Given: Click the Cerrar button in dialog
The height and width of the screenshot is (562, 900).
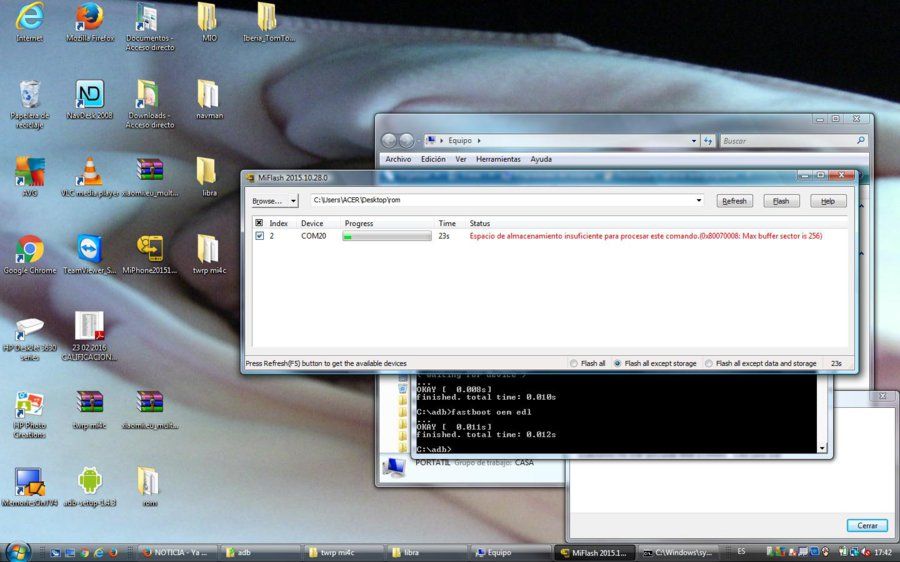Looking at the screenshot, I should pos(867,525).
